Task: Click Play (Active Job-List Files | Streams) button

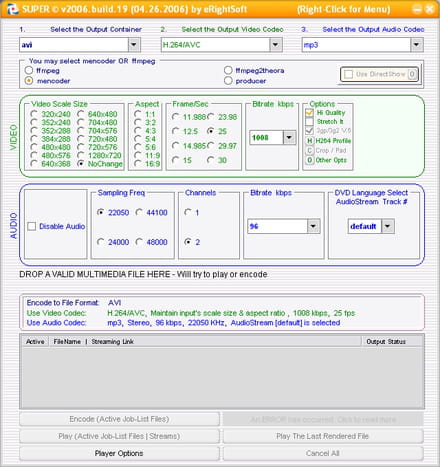Action: pos(119,436)
